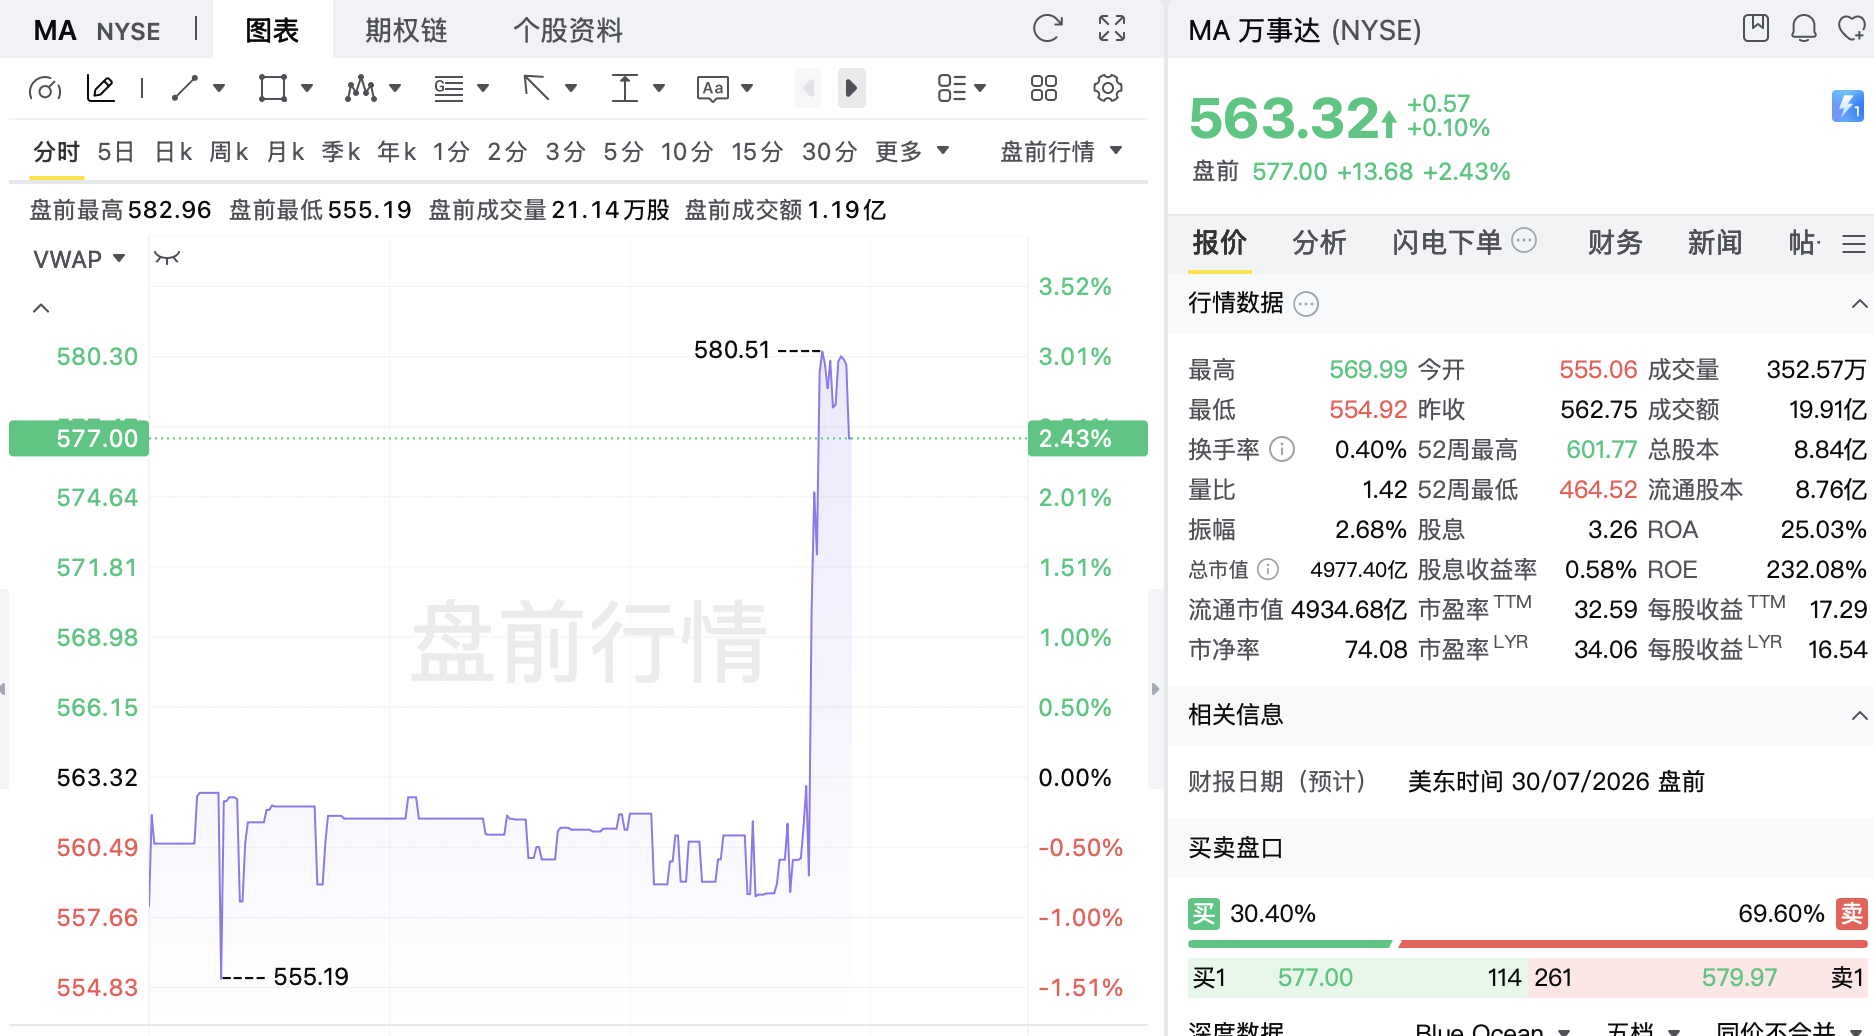Select the text annotation tool
The height and width of the screenshot is (1036, 1874).
pos(713,89)
